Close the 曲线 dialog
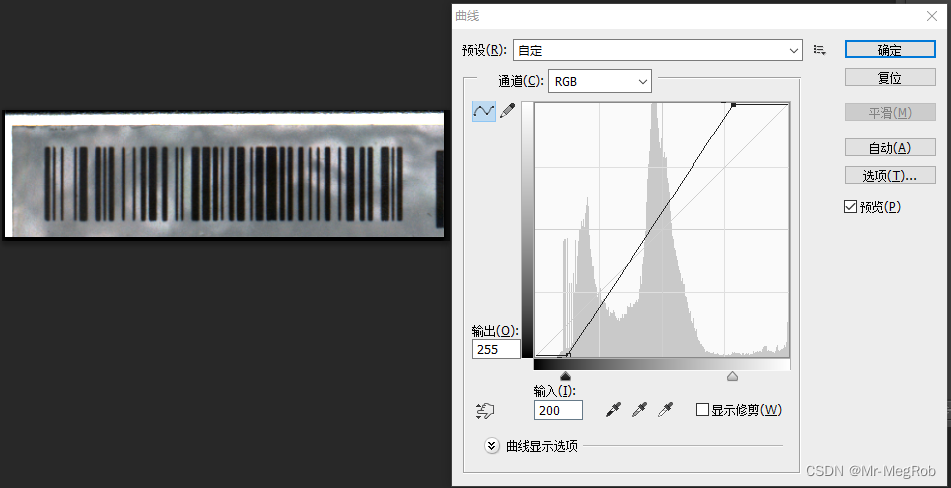 932,16
